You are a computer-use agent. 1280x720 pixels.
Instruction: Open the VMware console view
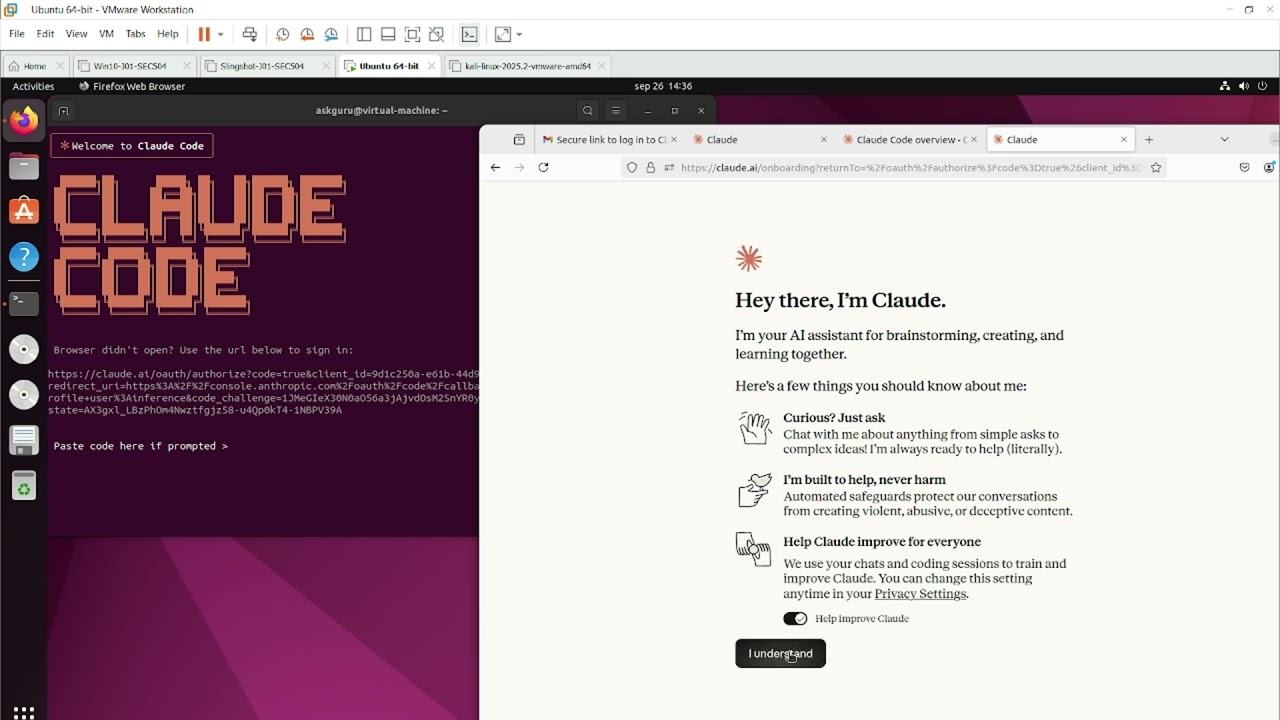coord(469,34)
